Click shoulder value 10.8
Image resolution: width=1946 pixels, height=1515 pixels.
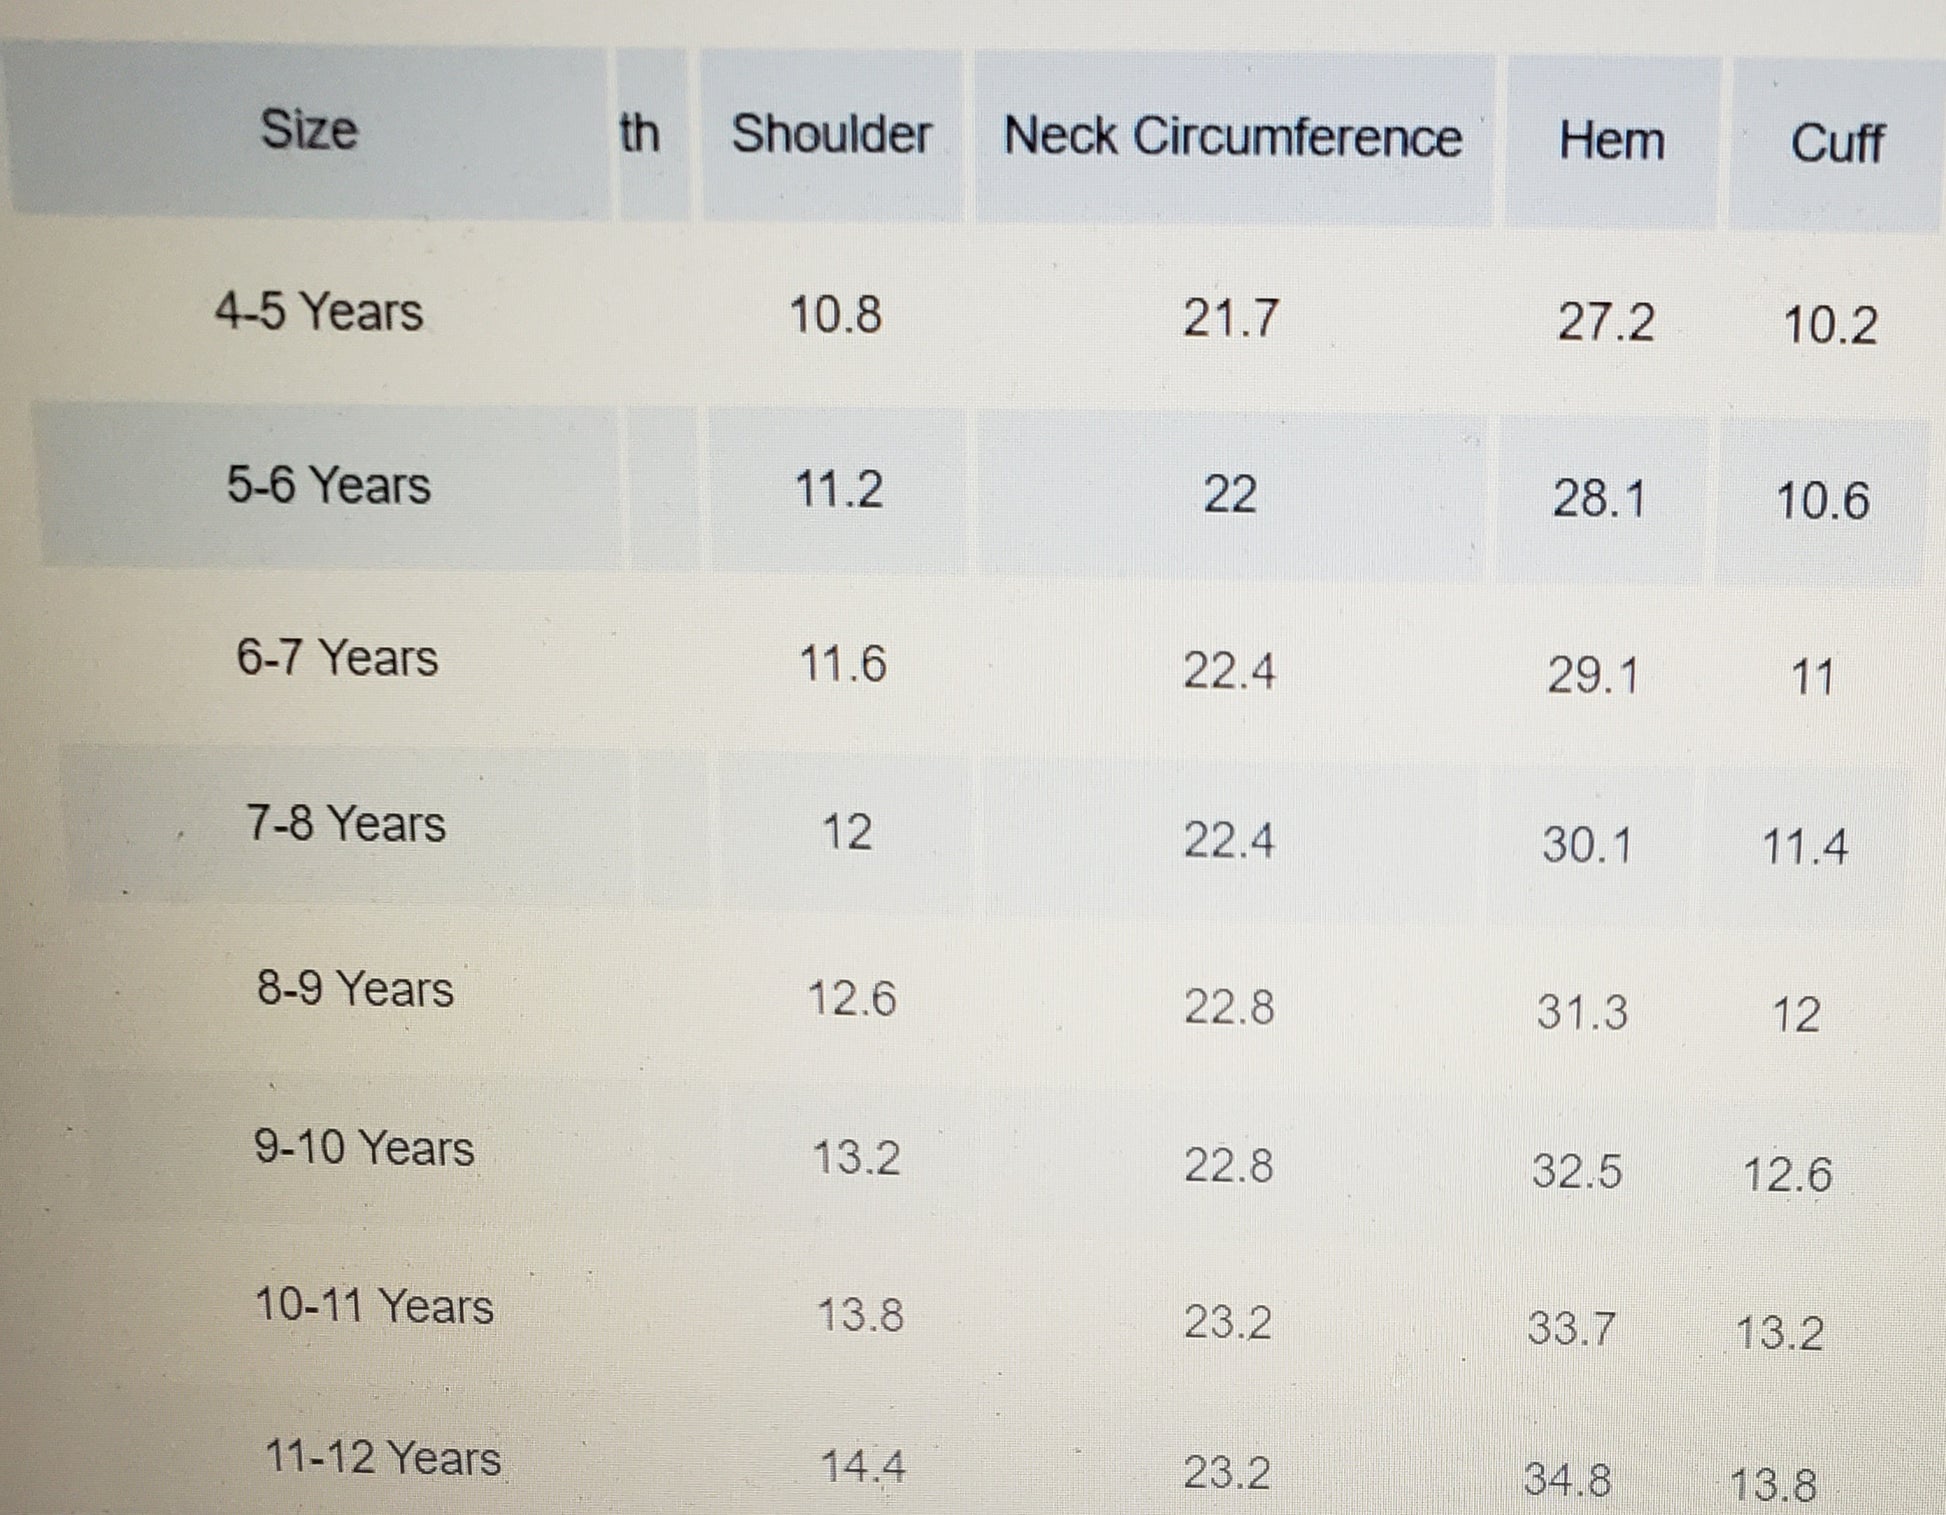[835, 315]
